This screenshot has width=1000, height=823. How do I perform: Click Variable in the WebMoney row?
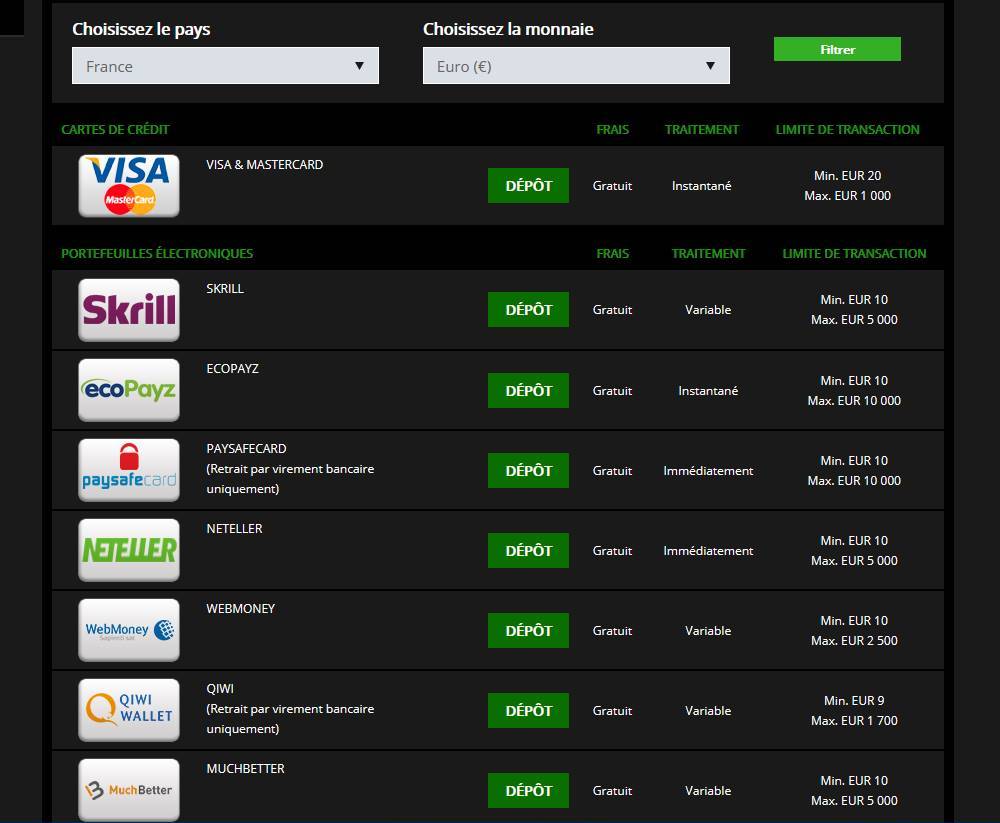[x=708, y=631]
